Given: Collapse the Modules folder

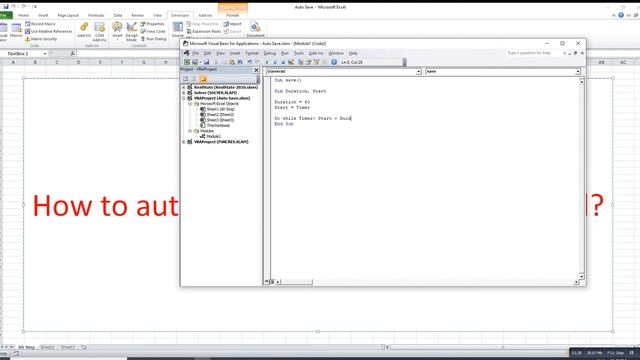Looking at the screenshot, I should click(x=190, y=131).
